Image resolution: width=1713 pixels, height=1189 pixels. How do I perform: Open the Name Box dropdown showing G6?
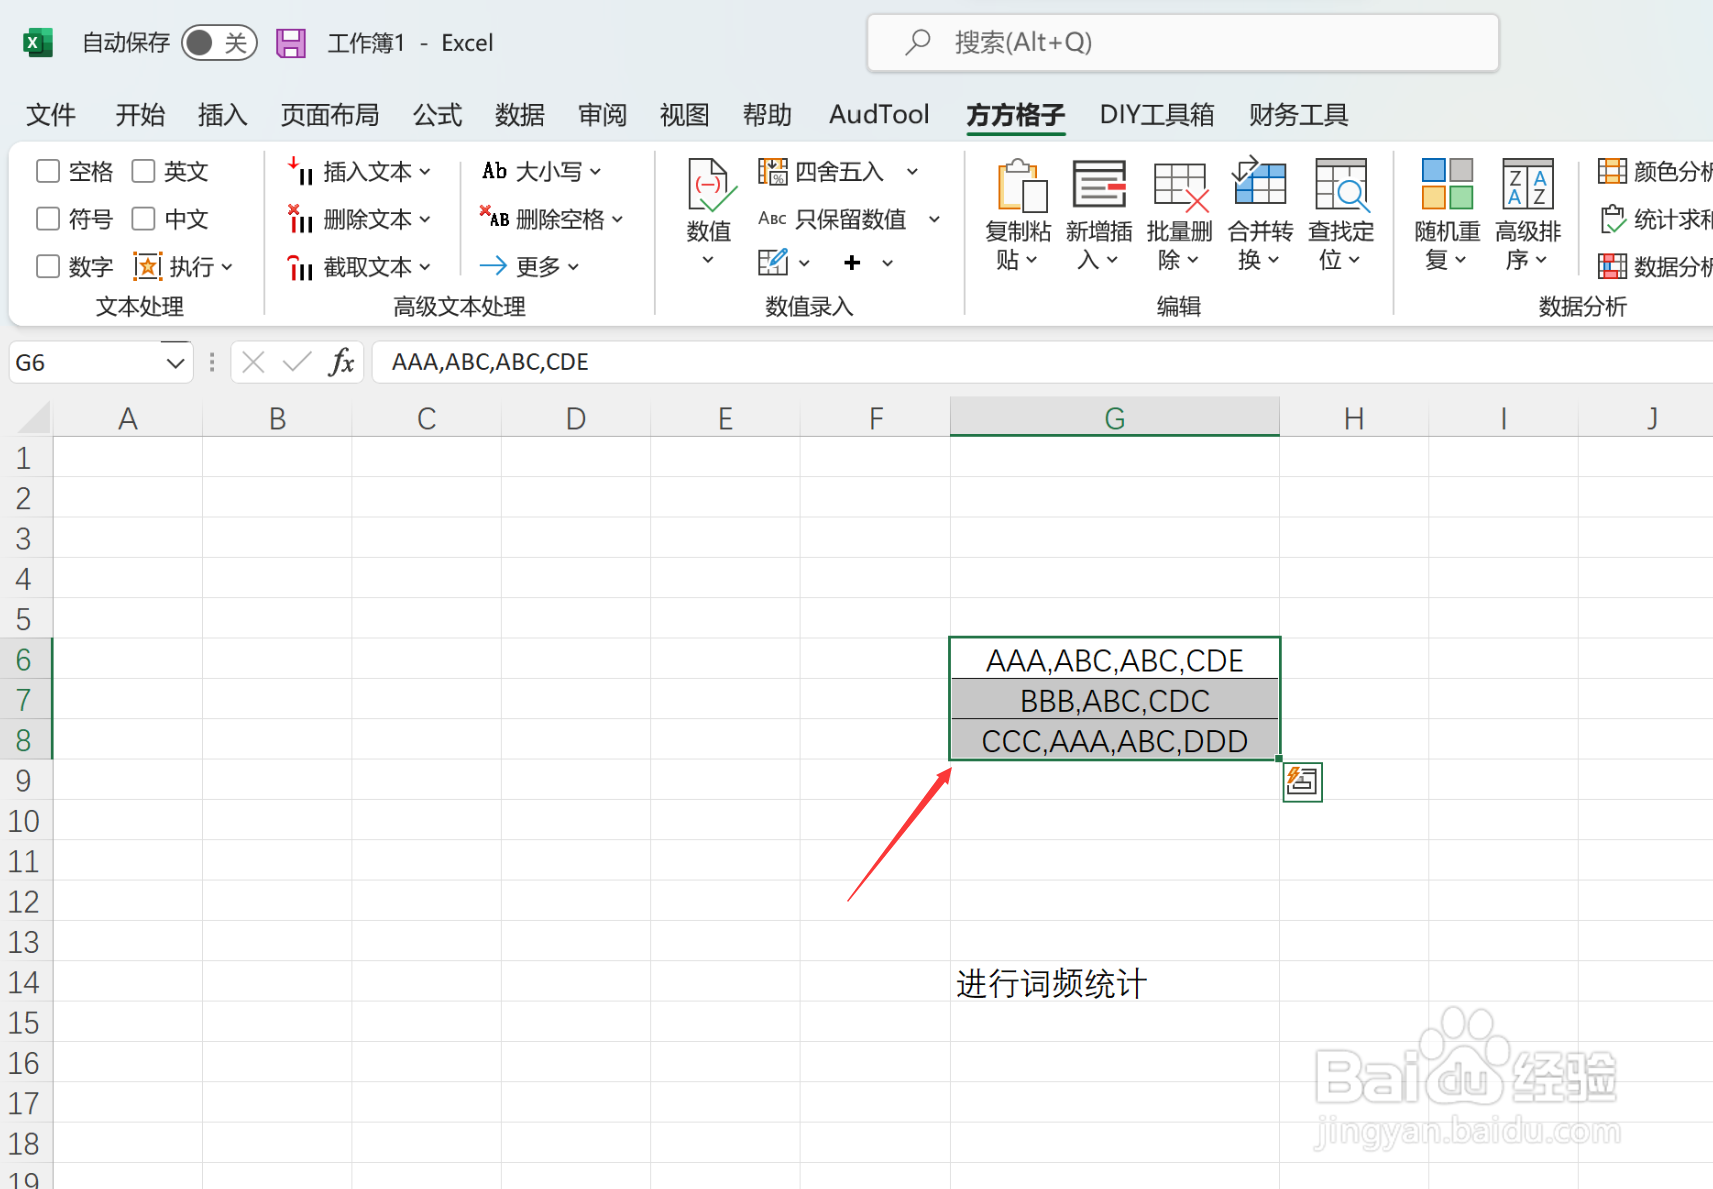coord(176,361)
